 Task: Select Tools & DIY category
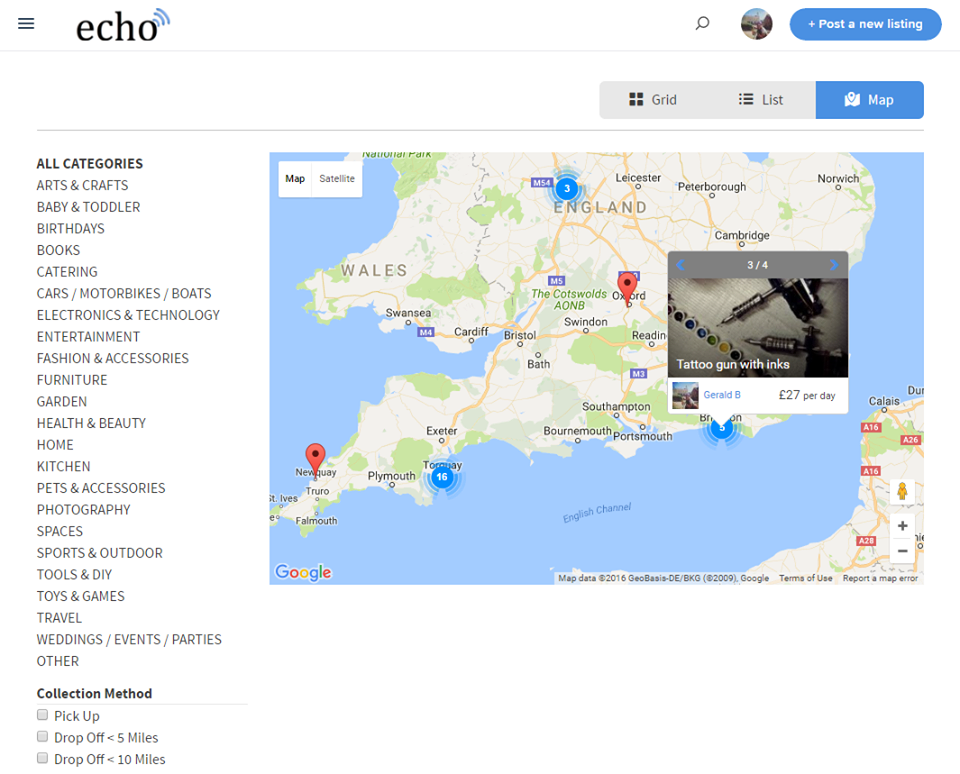coord(74,575)
